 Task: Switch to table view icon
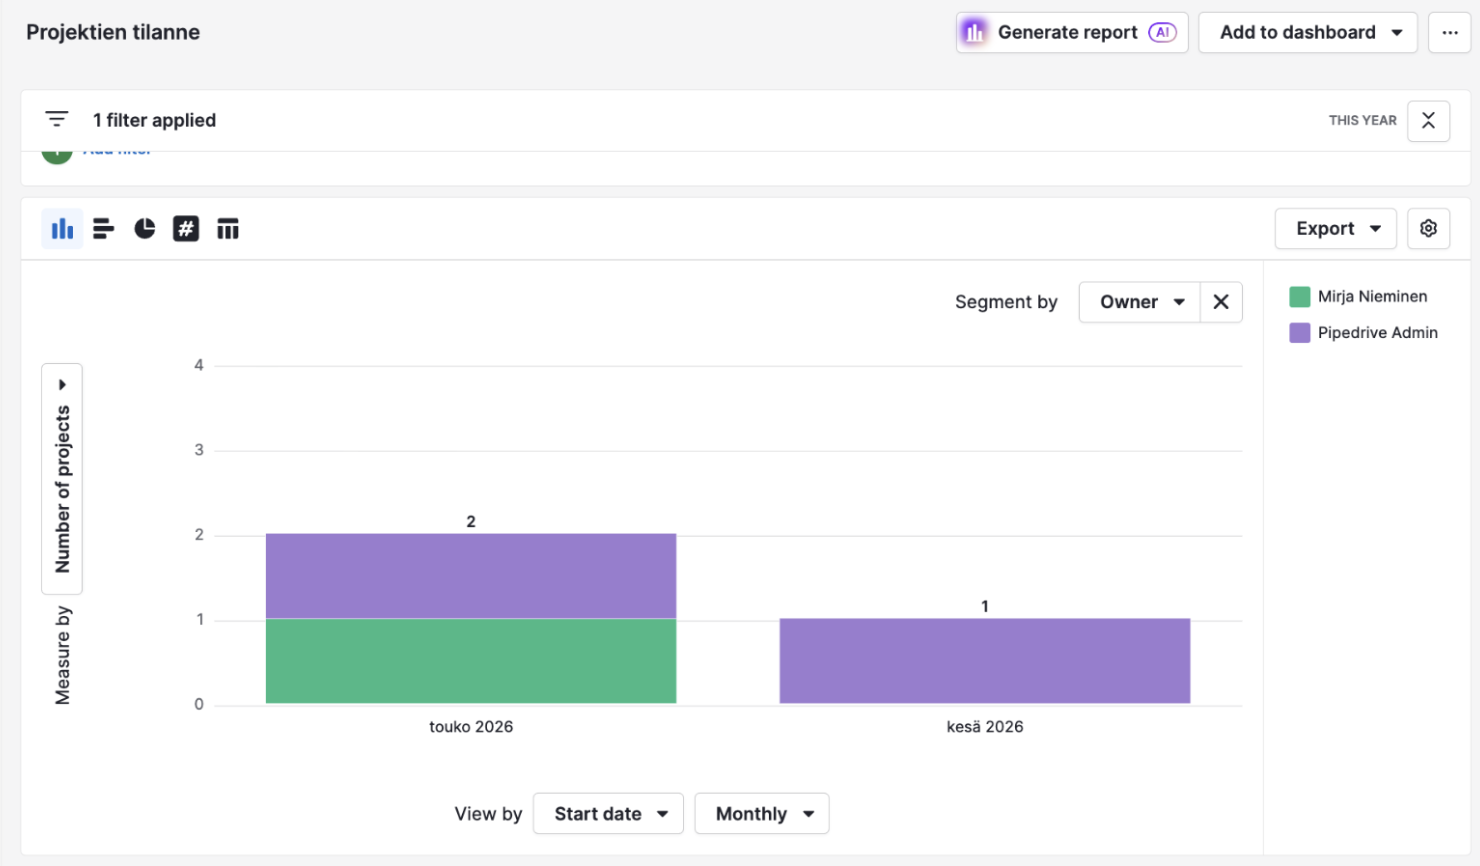point(228,229)
